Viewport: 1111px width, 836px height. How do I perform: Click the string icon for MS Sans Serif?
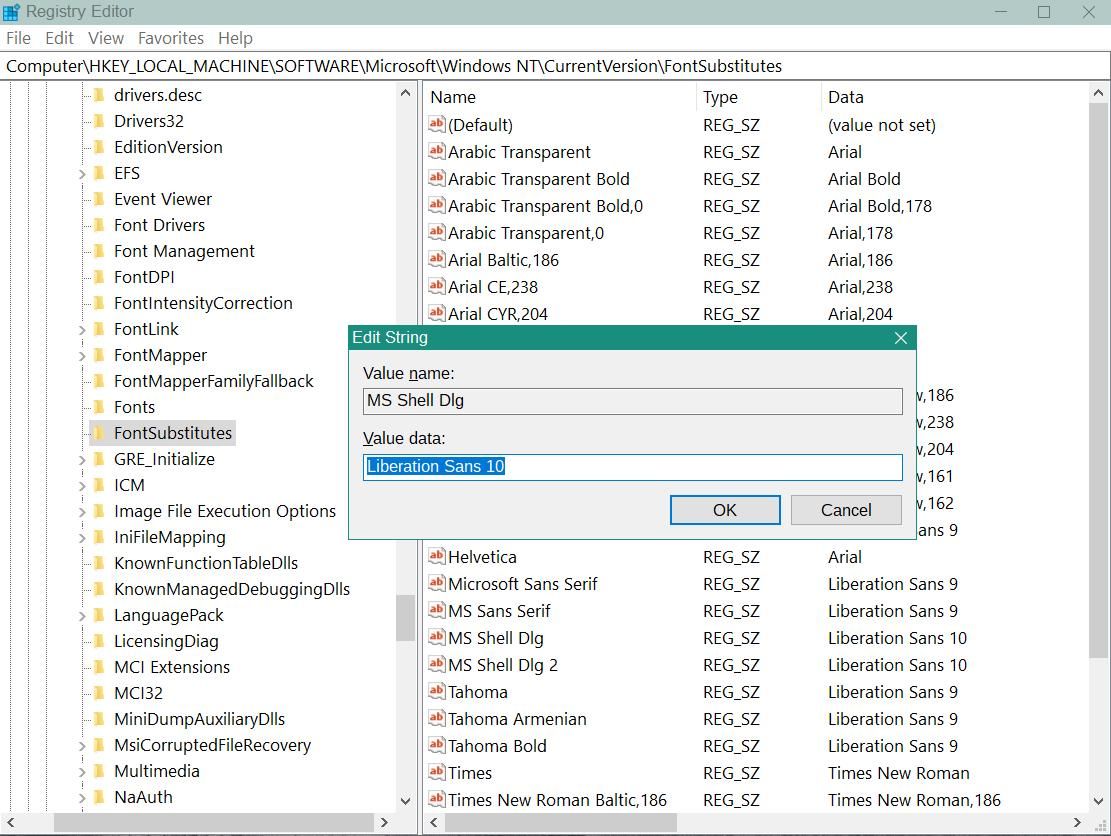coord(436,610)
